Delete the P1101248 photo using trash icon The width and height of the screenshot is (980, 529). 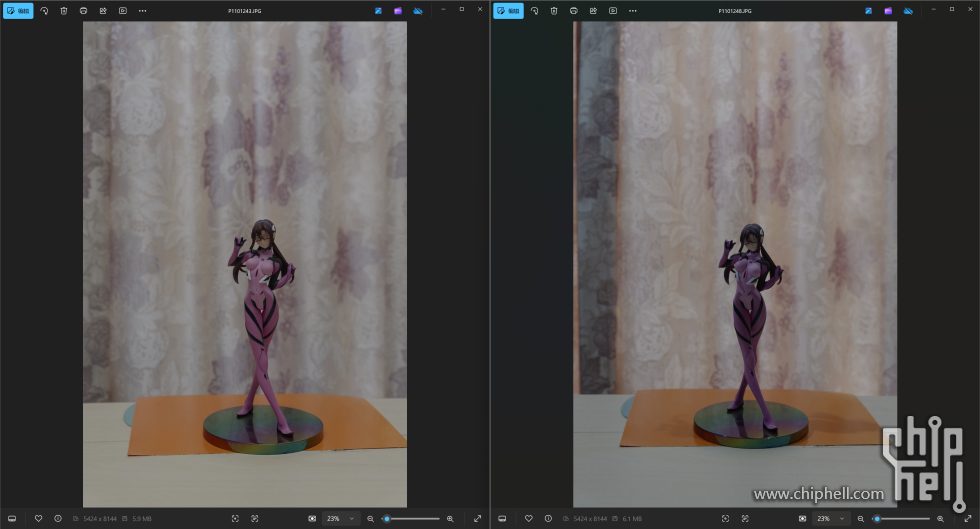point(554,10)
